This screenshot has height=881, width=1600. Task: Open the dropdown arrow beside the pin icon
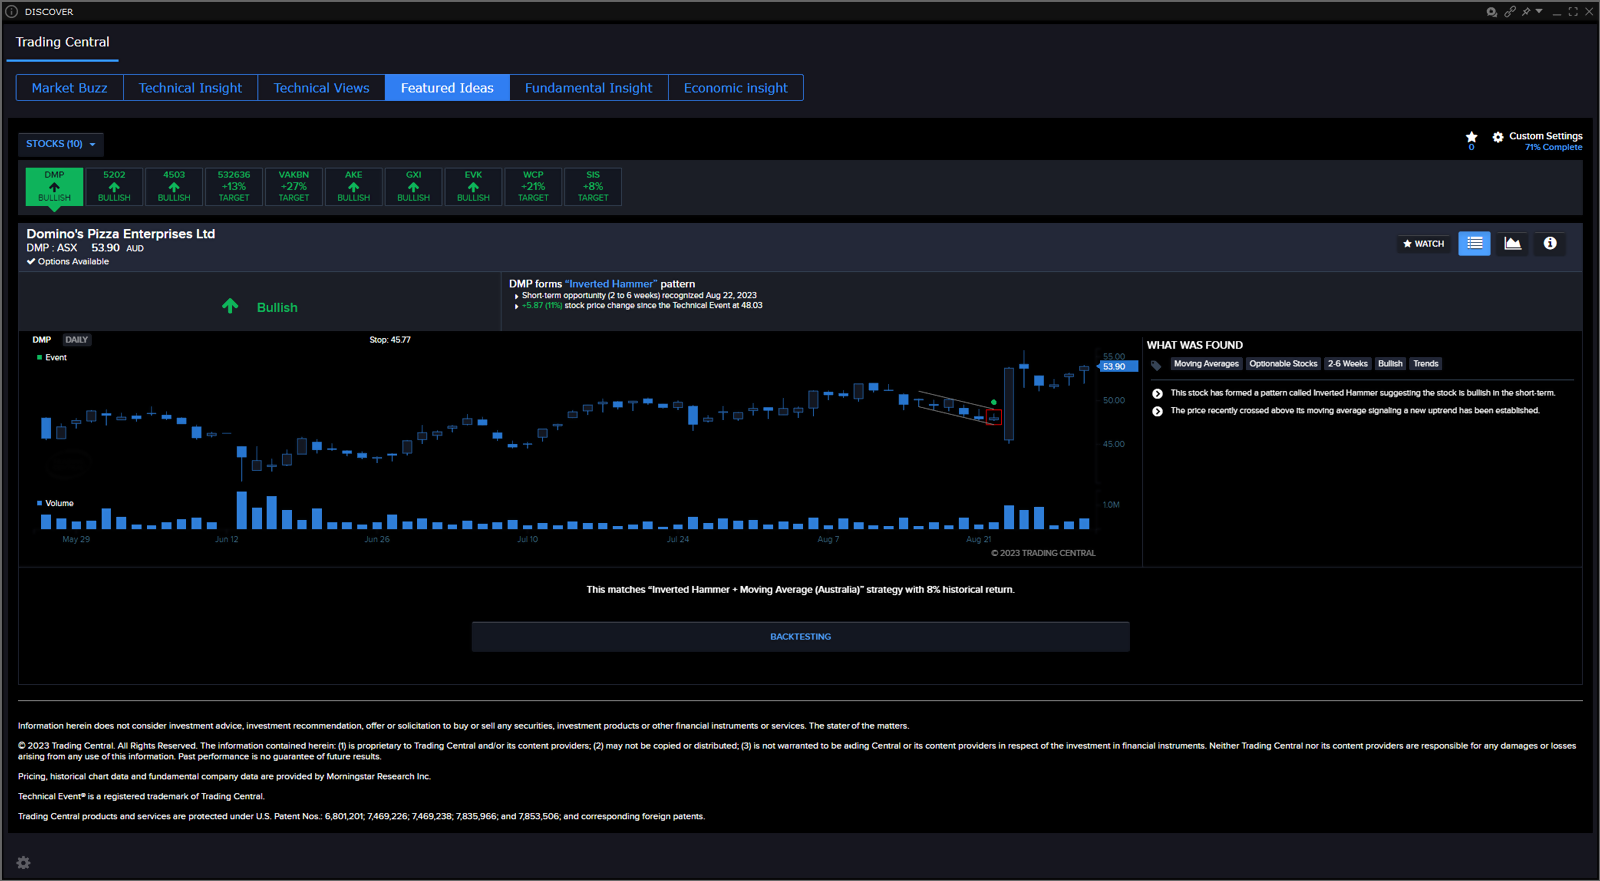(x=1539, y=12)
